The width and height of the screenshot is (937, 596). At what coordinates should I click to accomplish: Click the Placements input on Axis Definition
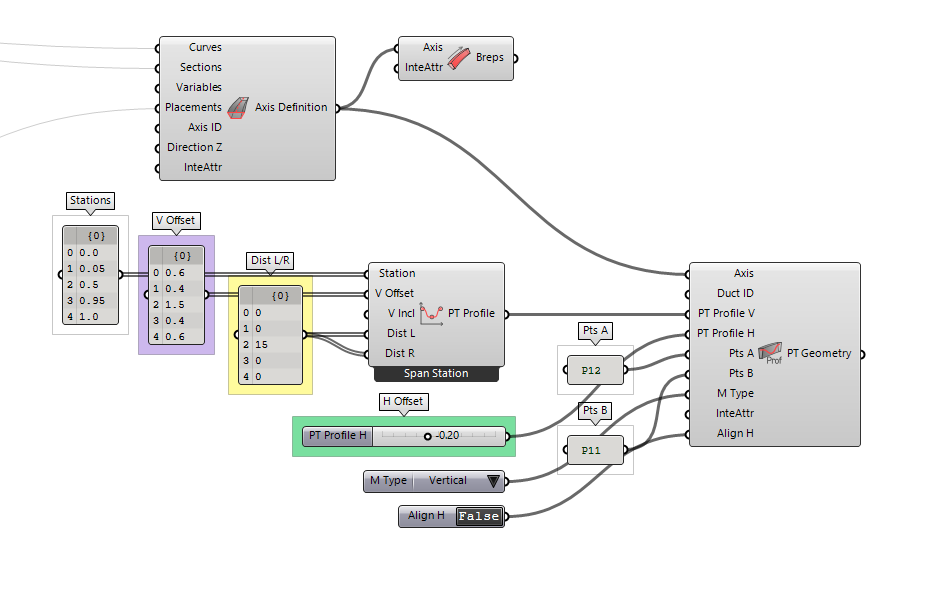[193, 107]
